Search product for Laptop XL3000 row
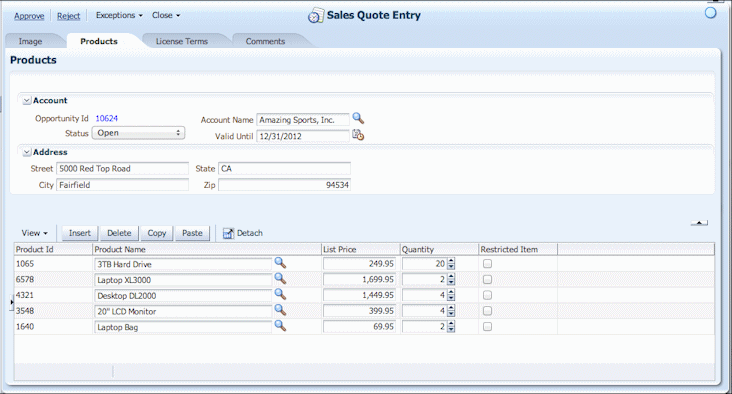The image size is (732, 394). click(280, 279)
